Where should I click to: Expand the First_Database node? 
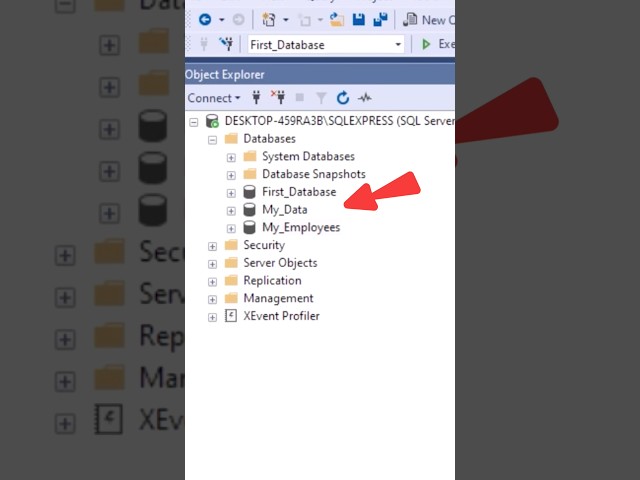coord(231,193)
